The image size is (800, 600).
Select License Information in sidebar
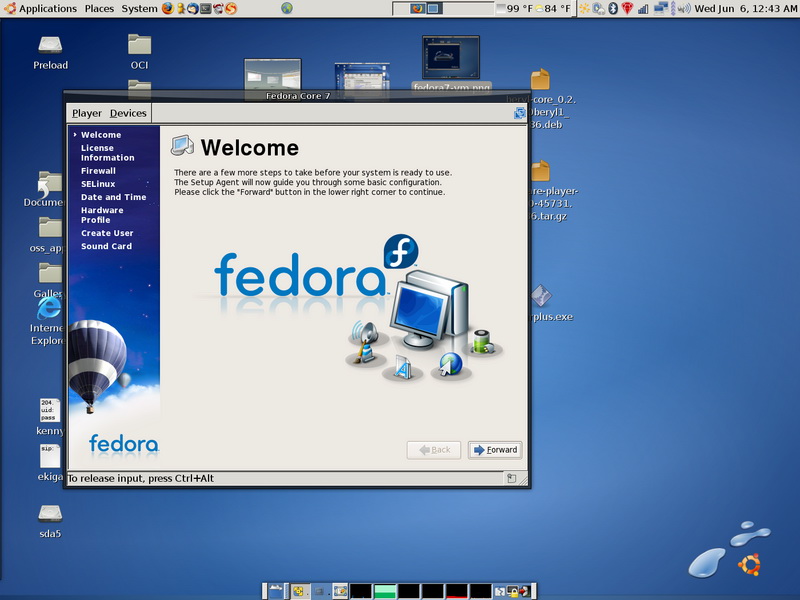pyautogui.click(x=107, y=153)
